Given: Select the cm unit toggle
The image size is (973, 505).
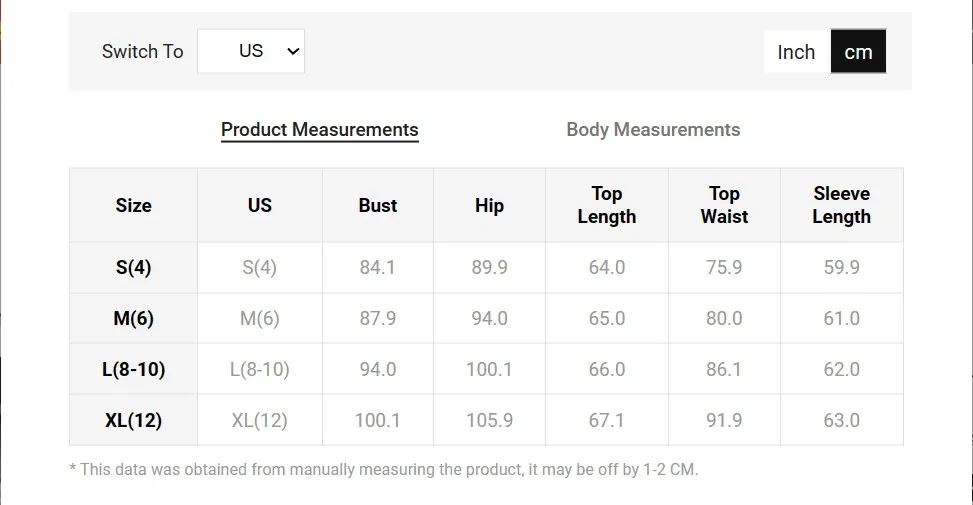Looking at the screenshot, I should click(x=858, y=51).
